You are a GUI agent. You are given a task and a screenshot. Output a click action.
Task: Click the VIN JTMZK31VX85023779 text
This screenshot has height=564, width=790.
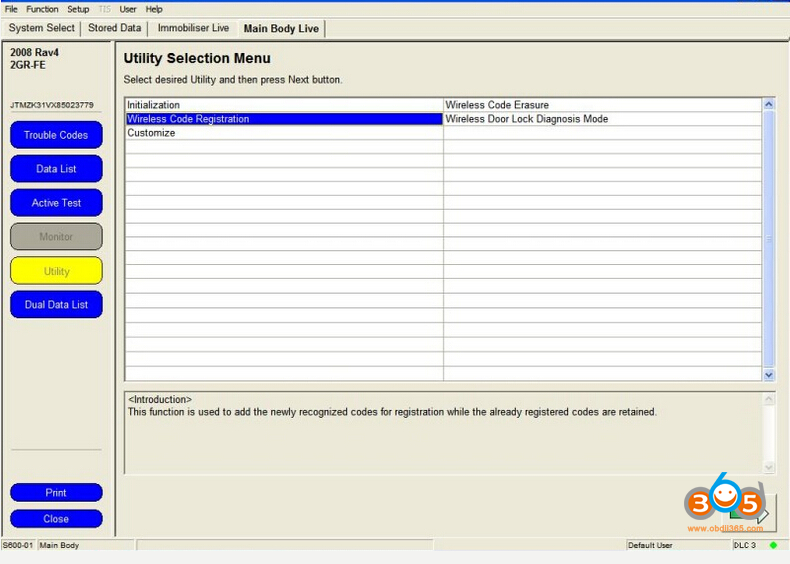click(x=52, y=105)
